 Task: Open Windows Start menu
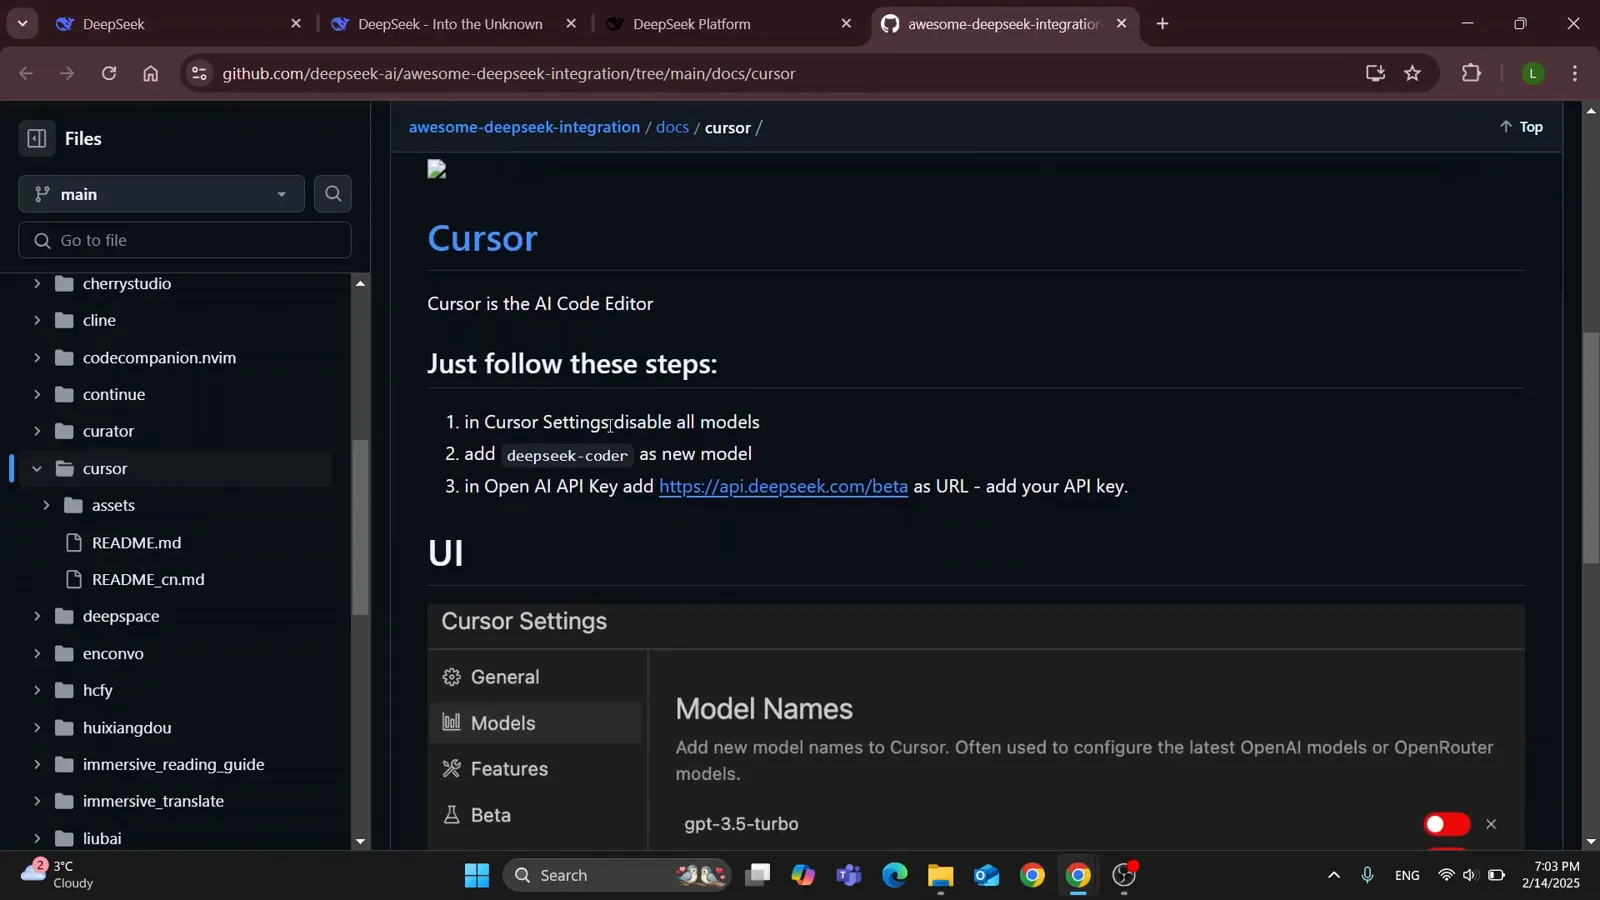477,876
